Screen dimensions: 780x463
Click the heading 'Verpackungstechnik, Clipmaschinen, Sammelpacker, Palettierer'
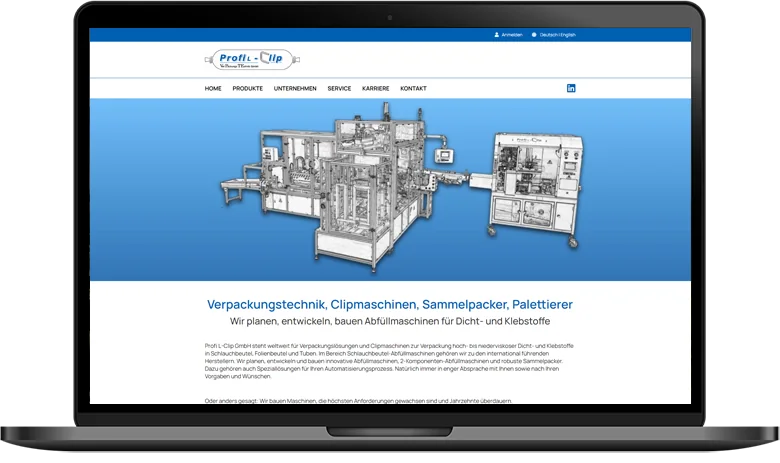tap(390, 304)
